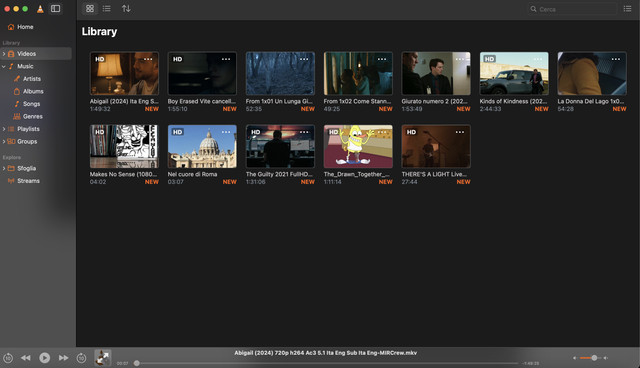Open more options on From 1x02 thumbnail

[382, 59]
